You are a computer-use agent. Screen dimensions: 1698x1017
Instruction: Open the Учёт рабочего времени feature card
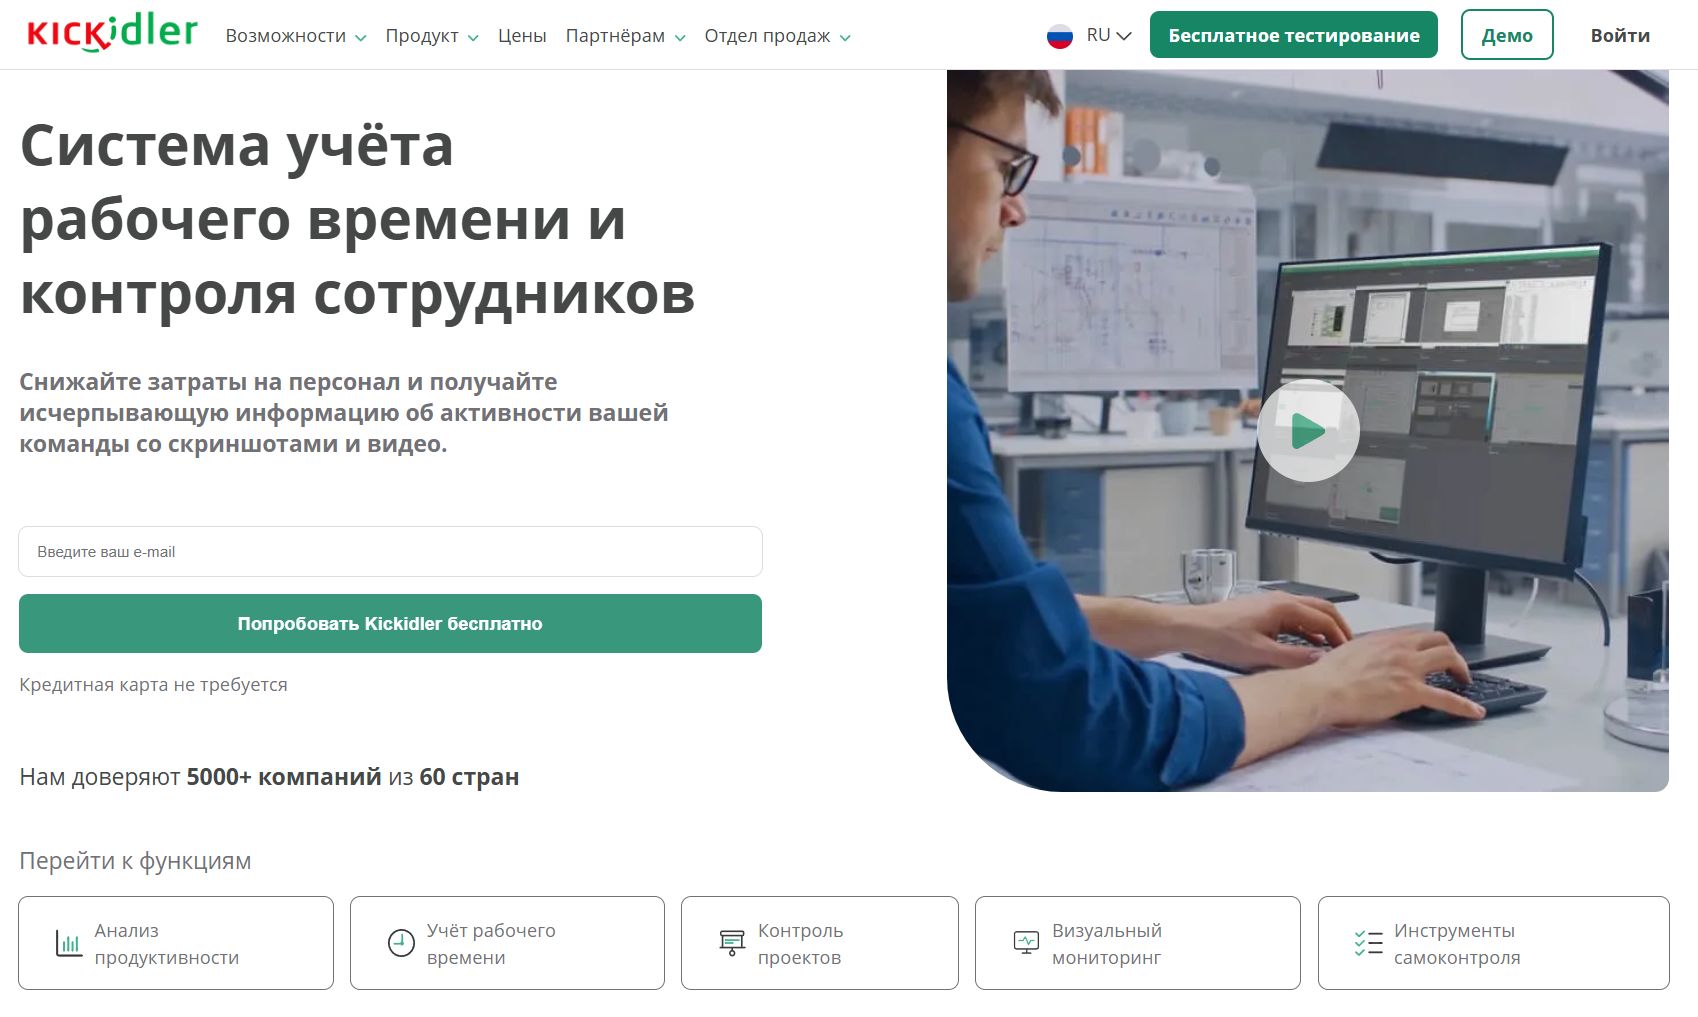(x=507, y=943)
